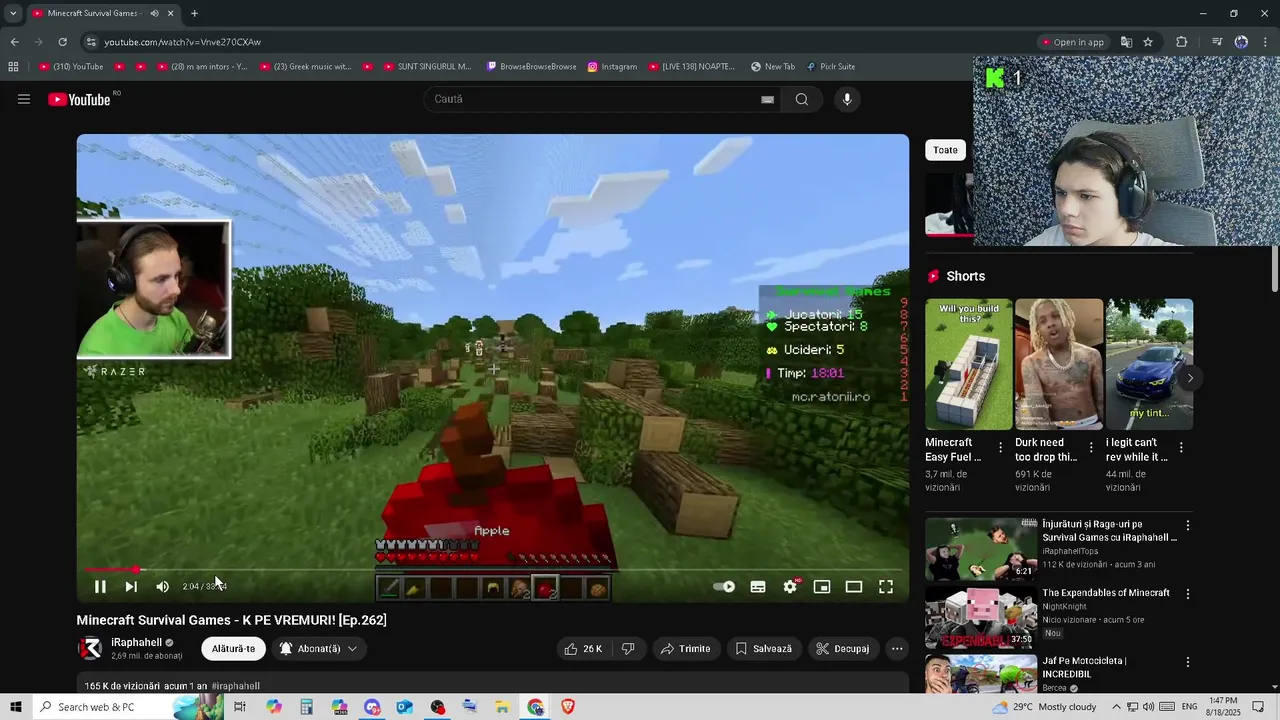Open menu for Înjurături și Rage-uri video
Viewport: 1280px width, 720px height.
(x=1188, y=525)
